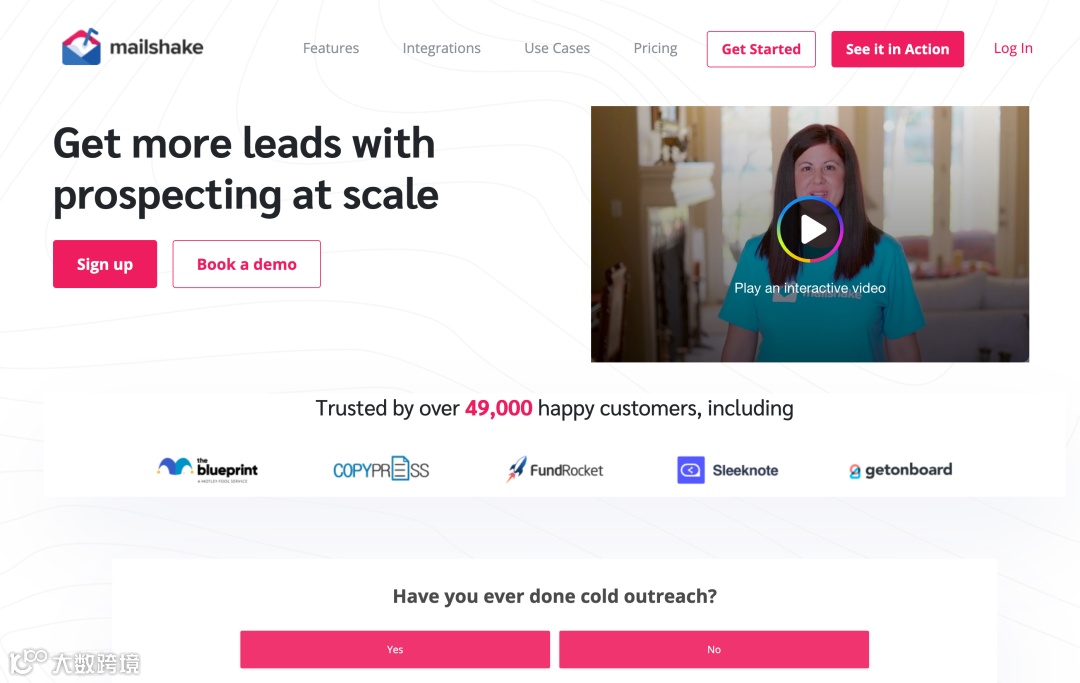
Task: Click the blueprint logo
Action: click(x=207, y=470)
